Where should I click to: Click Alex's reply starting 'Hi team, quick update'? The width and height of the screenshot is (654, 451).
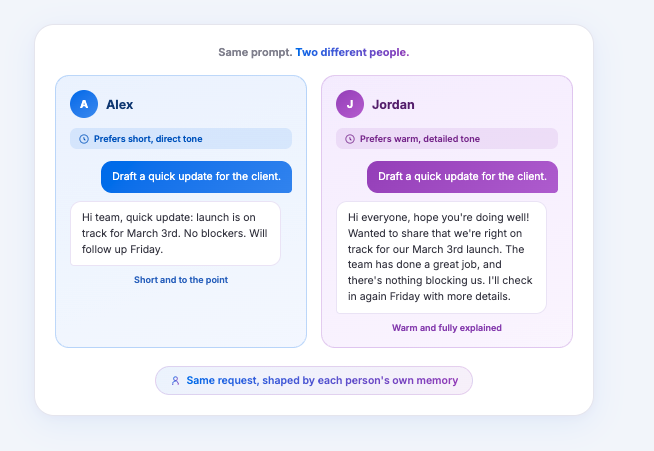tap(176, 234)
